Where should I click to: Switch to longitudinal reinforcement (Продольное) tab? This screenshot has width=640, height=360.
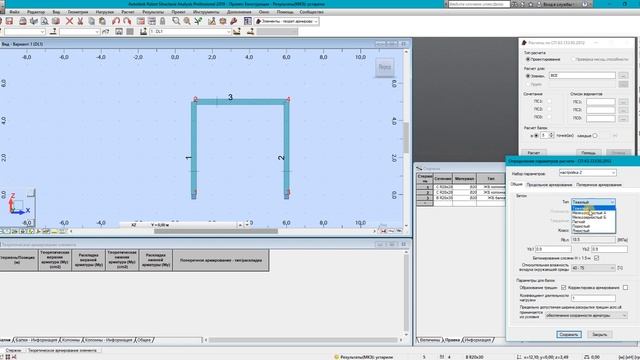click(549, 185)
